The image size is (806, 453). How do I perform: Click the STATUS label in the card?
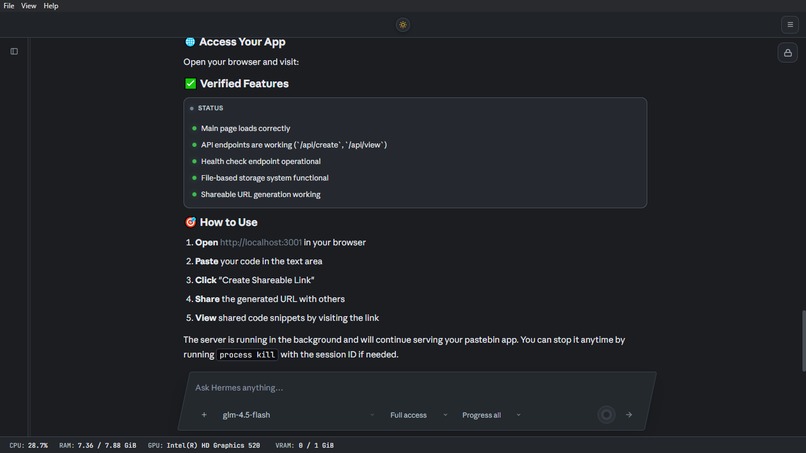[210, 108]
